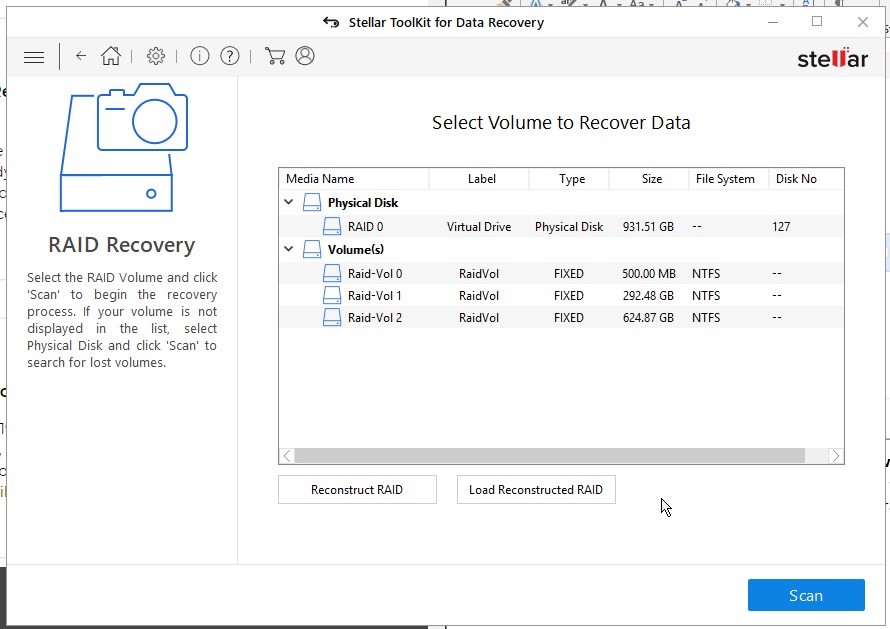Choose Raid-Vol 1 volume

click(374, 296)
